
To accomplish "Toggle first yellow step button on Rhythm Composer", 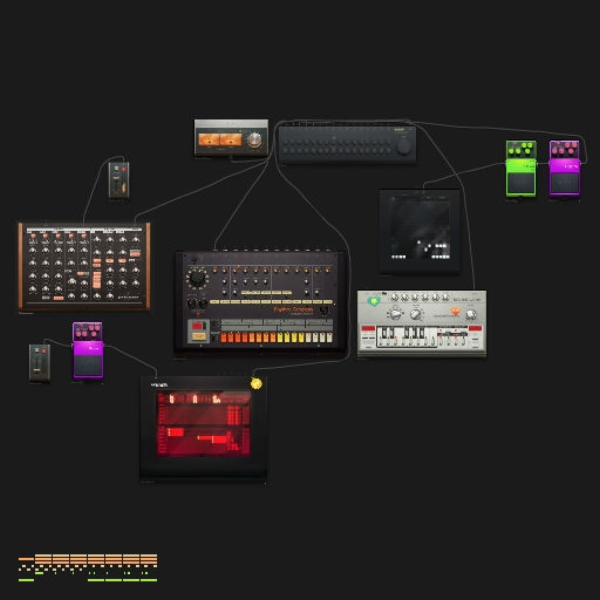I will click(280, 337).
